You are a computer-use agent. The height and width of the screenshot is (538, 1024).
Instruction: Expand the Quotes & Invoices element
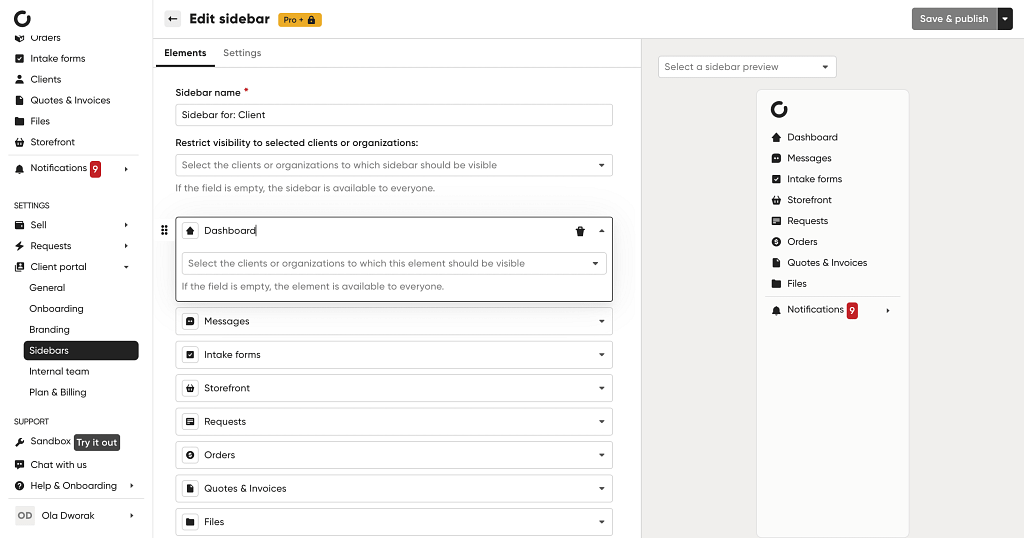601,488
